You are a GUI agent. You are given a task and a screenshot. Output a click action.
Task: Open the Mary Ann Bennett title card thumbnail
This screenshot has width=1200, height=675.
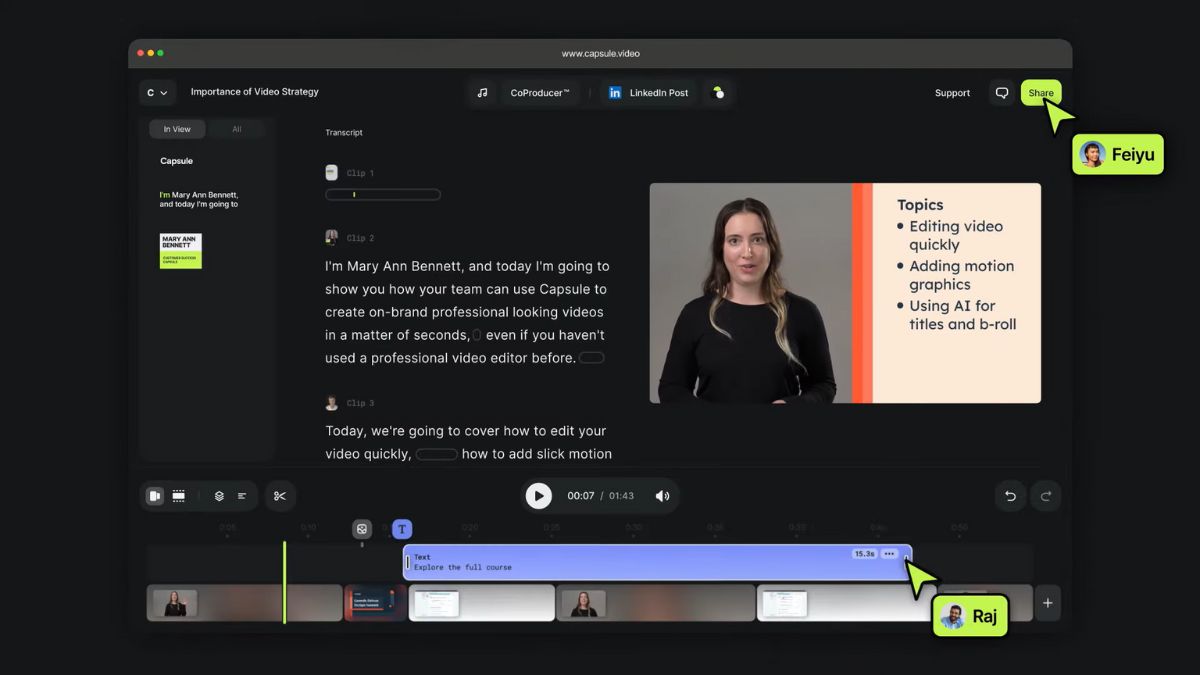pyautogui.click(x=181, y=251)
